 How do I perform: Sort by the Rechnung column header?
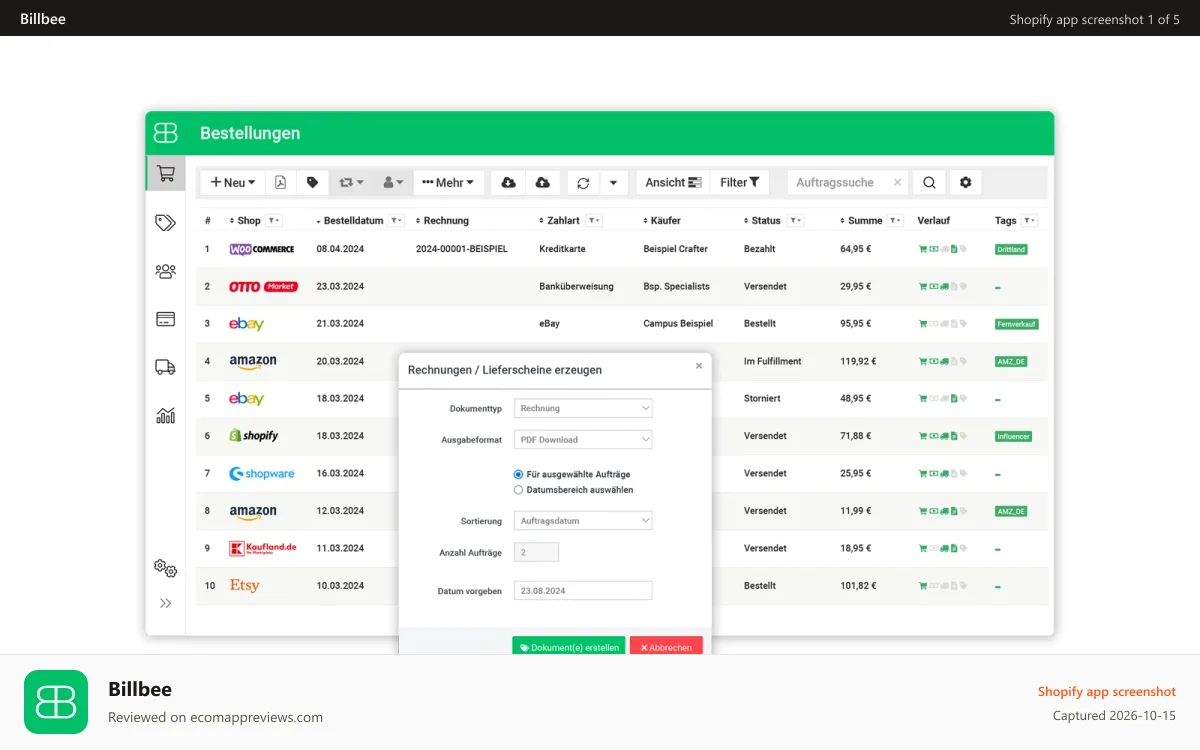(442, 220)
